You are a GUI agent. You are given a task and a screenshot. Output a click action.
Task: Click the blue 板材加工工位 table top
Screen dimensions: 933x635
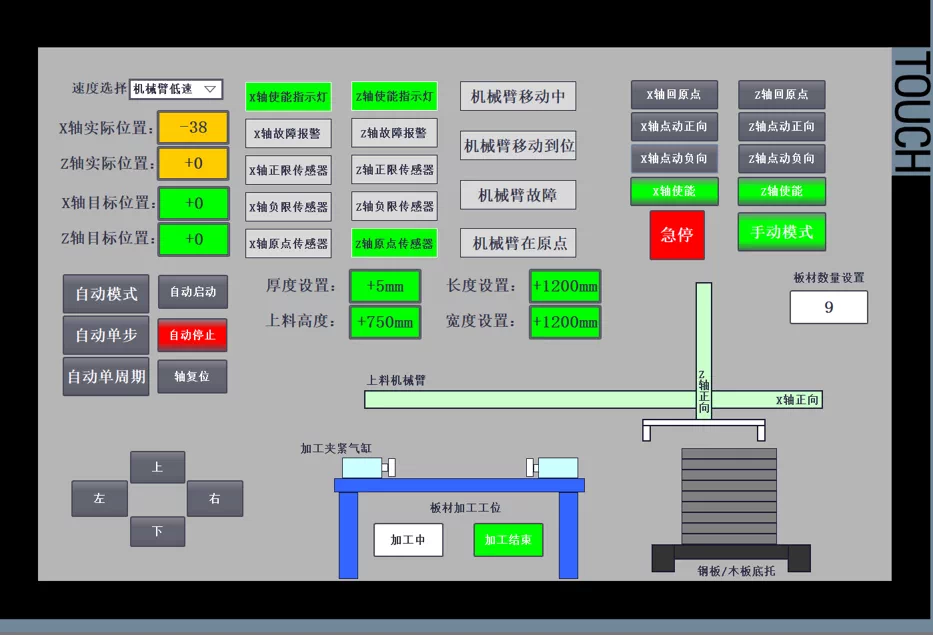pyautogui.click(x=459, y=485)
